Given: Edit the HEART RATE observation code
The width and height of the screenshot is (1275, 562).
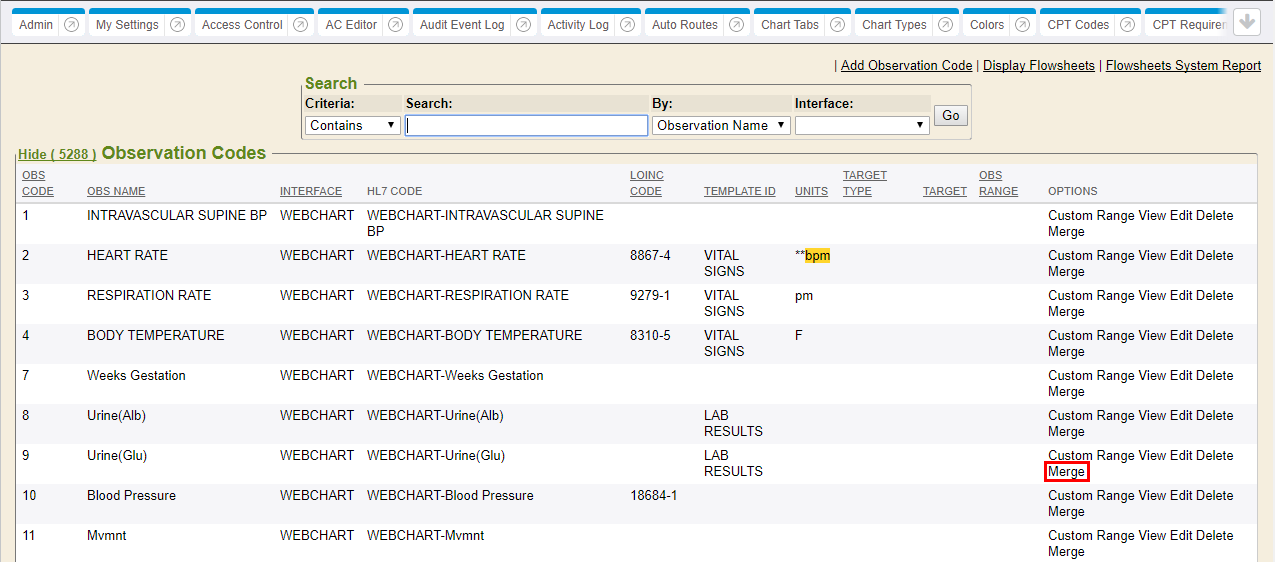Looking at the screenshot, I should 1181,256.
